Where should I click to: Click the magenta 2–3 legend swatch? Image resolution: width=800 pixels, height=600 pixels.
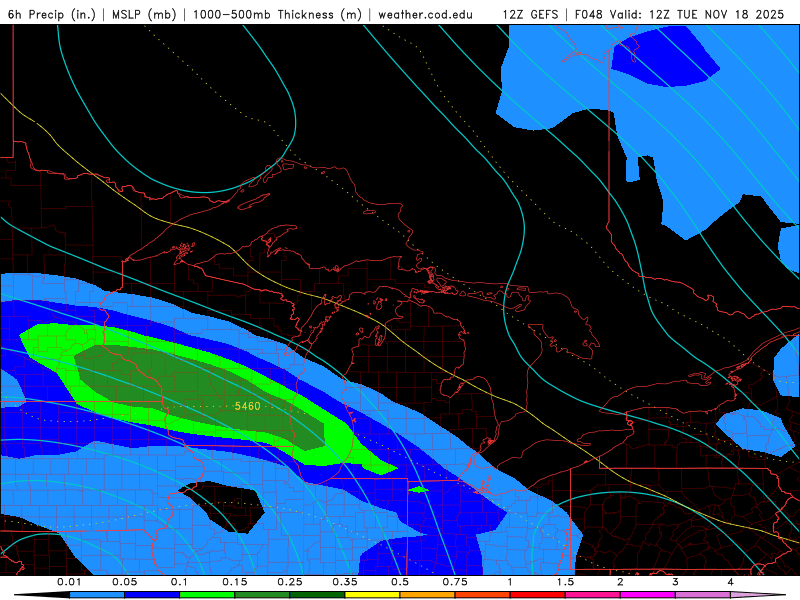tap(648, 595)
